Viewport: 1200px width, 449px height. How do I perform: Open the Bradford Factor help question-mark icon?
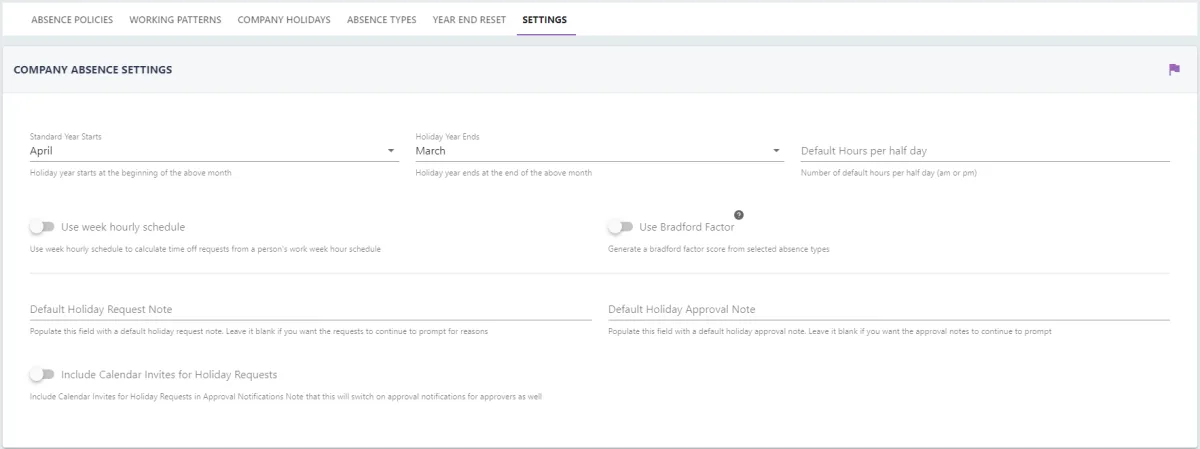[x=739, y=215]
